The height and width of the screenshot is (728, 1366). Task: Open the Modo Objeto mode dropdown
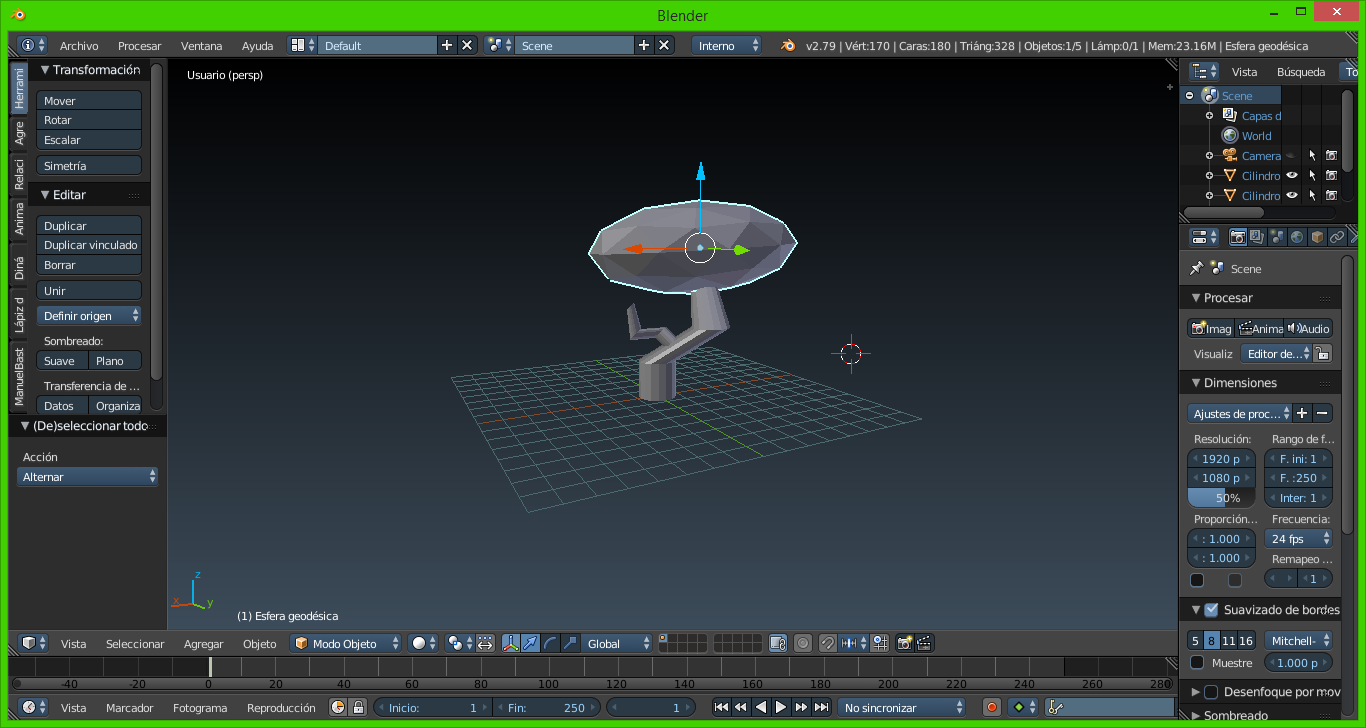(x=346, y=644)
